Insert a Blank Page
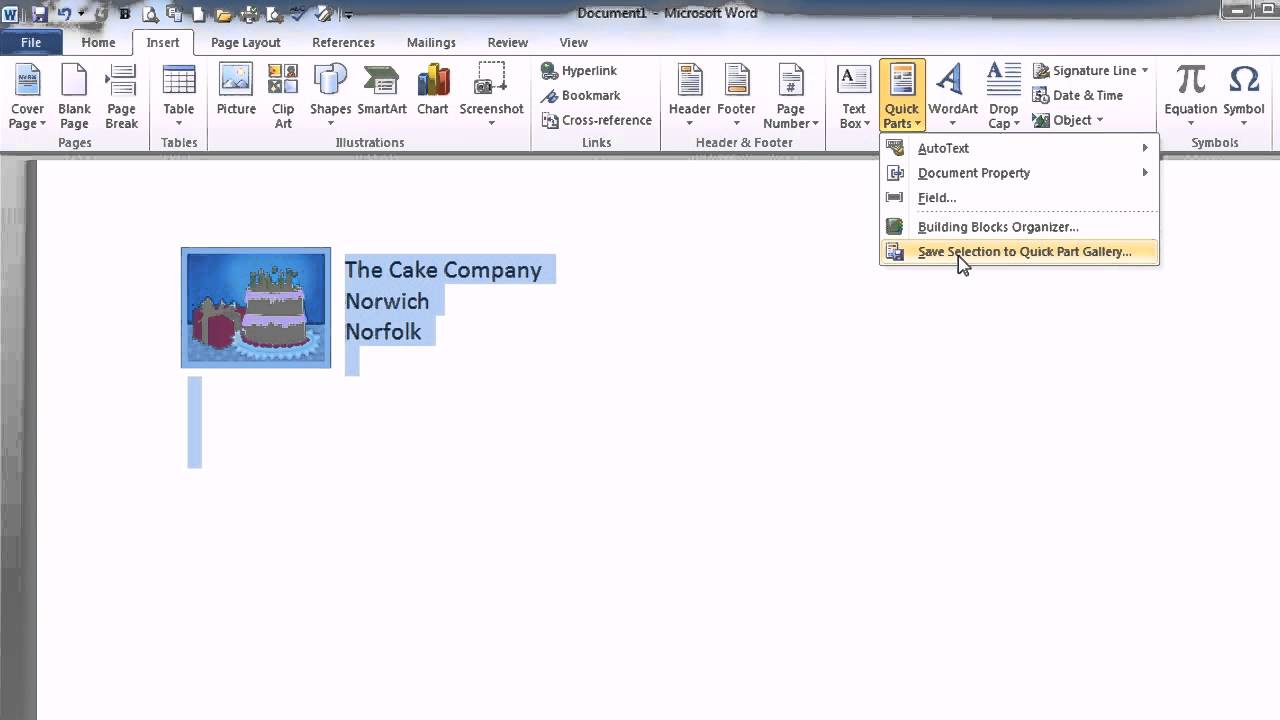This screenshot has height=720, width=1280. (74, 96)
